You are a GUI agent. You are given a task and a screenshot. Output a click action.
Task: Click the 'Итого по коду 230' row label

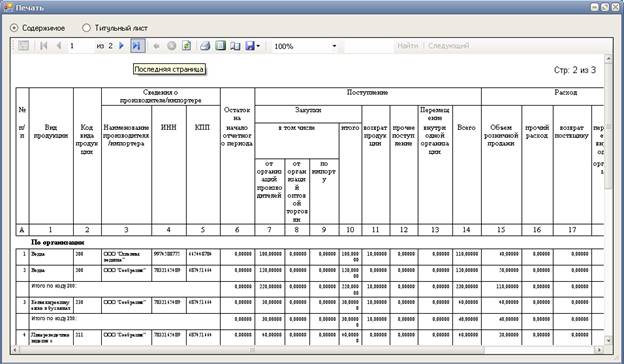pos(54,319)
